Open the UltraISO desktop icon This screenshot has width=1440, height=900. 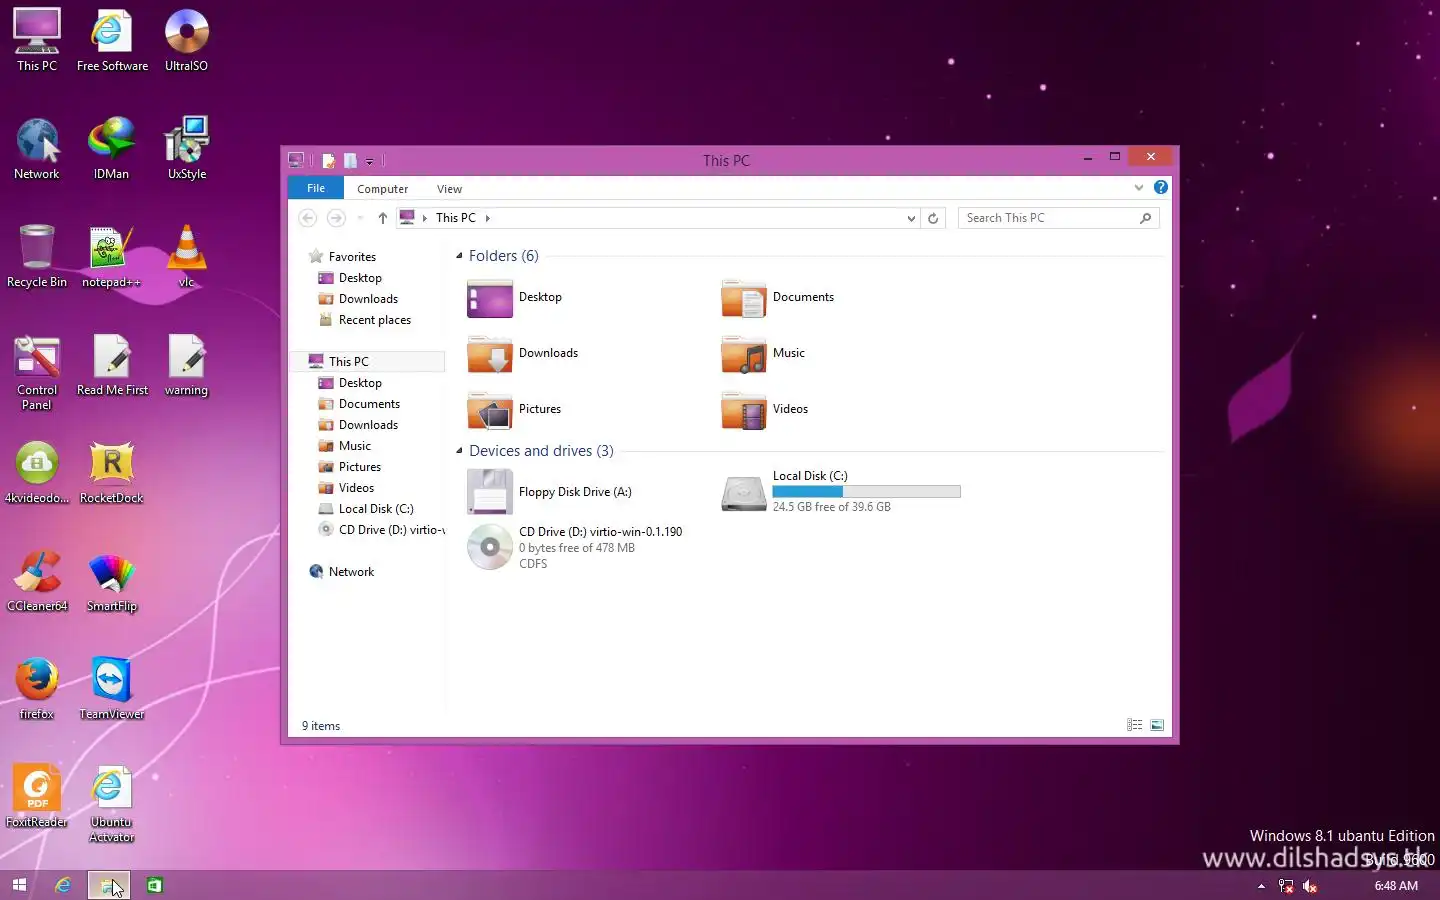(x=186, y=40)
